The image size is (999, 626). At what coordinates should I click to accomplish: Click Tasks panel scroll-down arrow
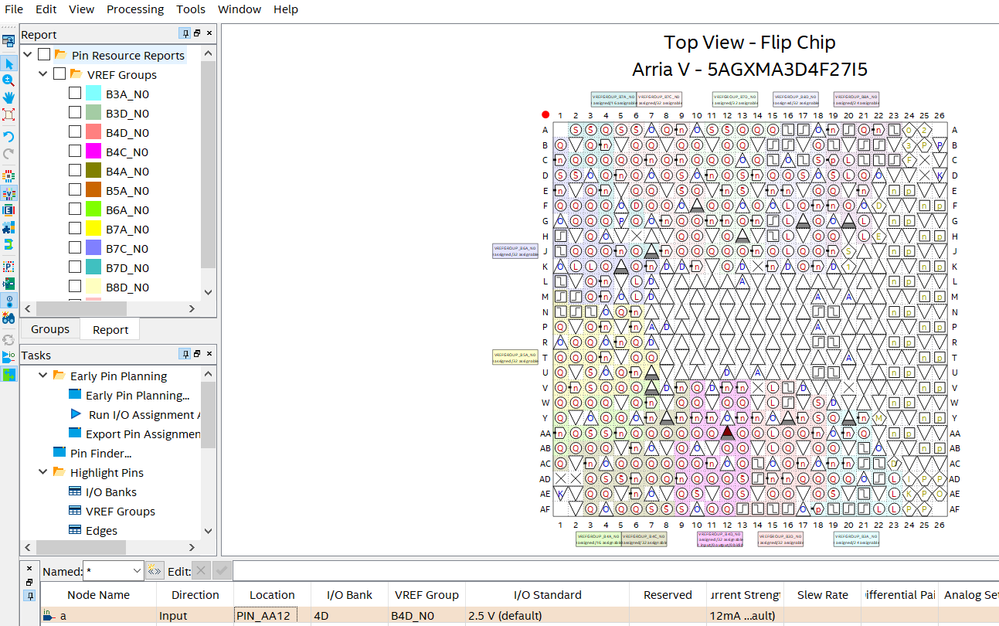(208, 530)
